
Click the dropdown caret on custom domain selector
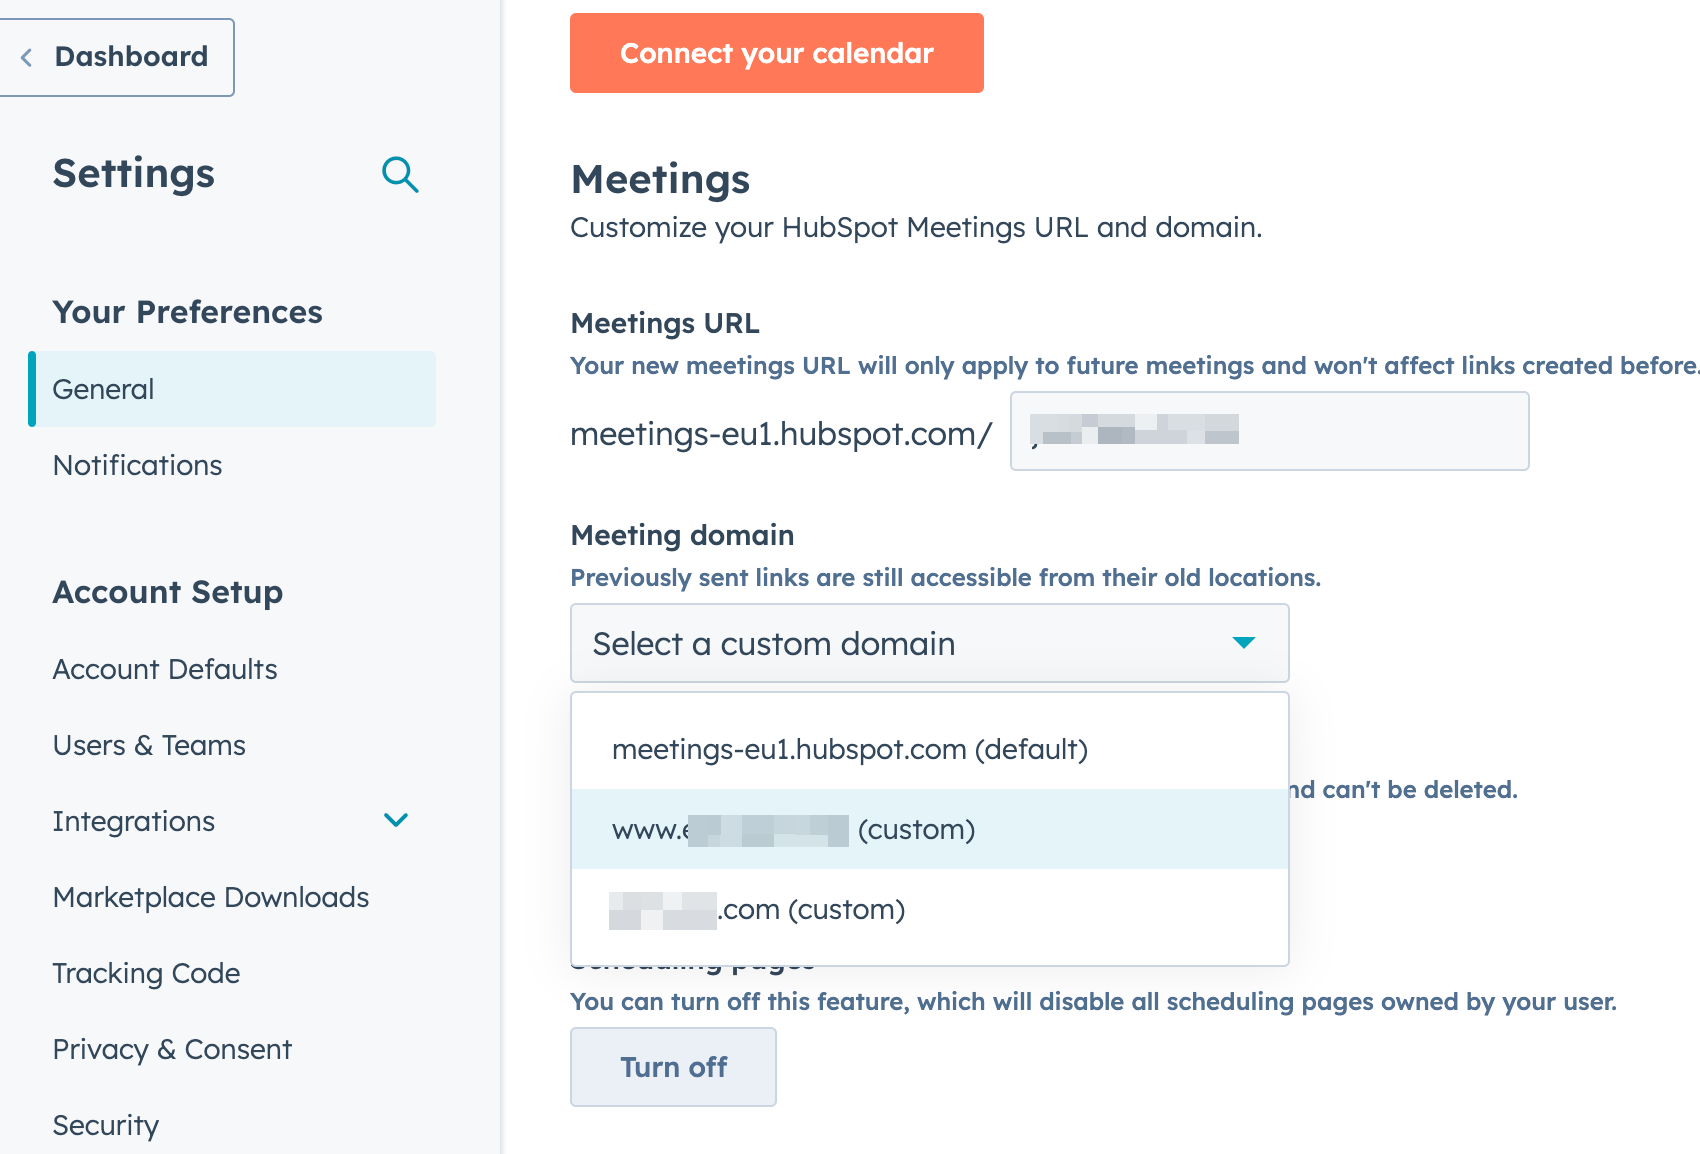click(1243, 643)
